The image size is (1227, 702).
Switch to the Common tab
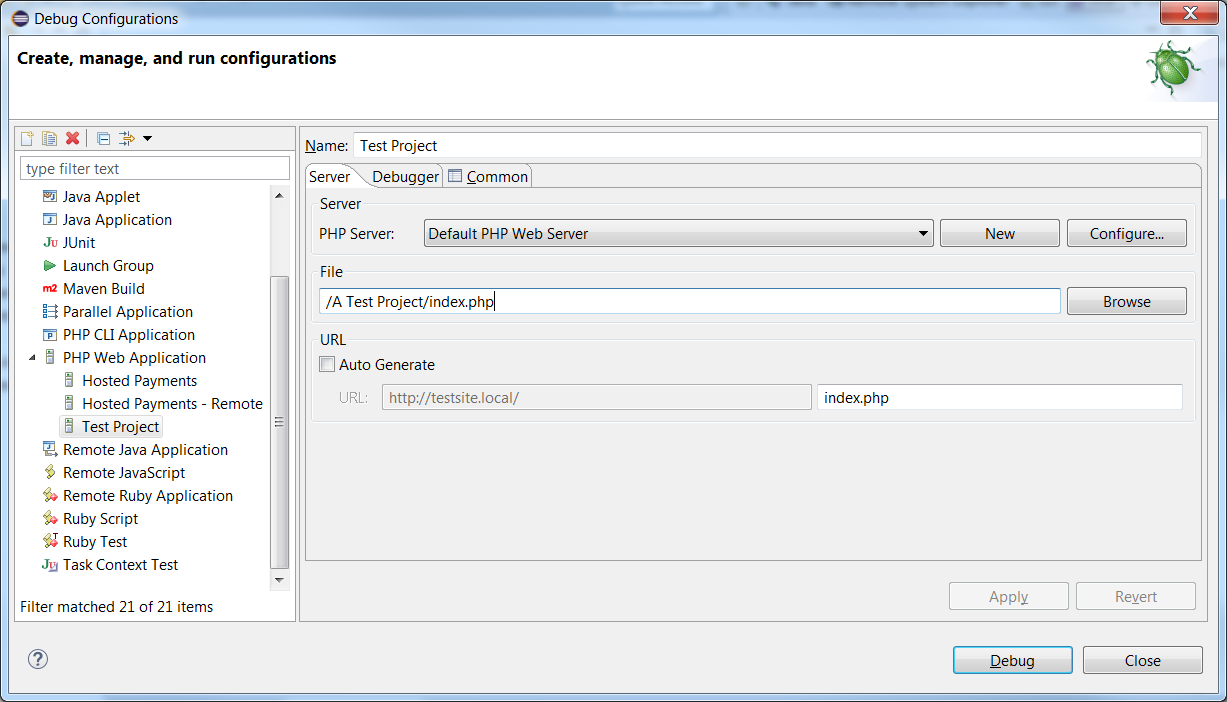(x=496, y=177)
